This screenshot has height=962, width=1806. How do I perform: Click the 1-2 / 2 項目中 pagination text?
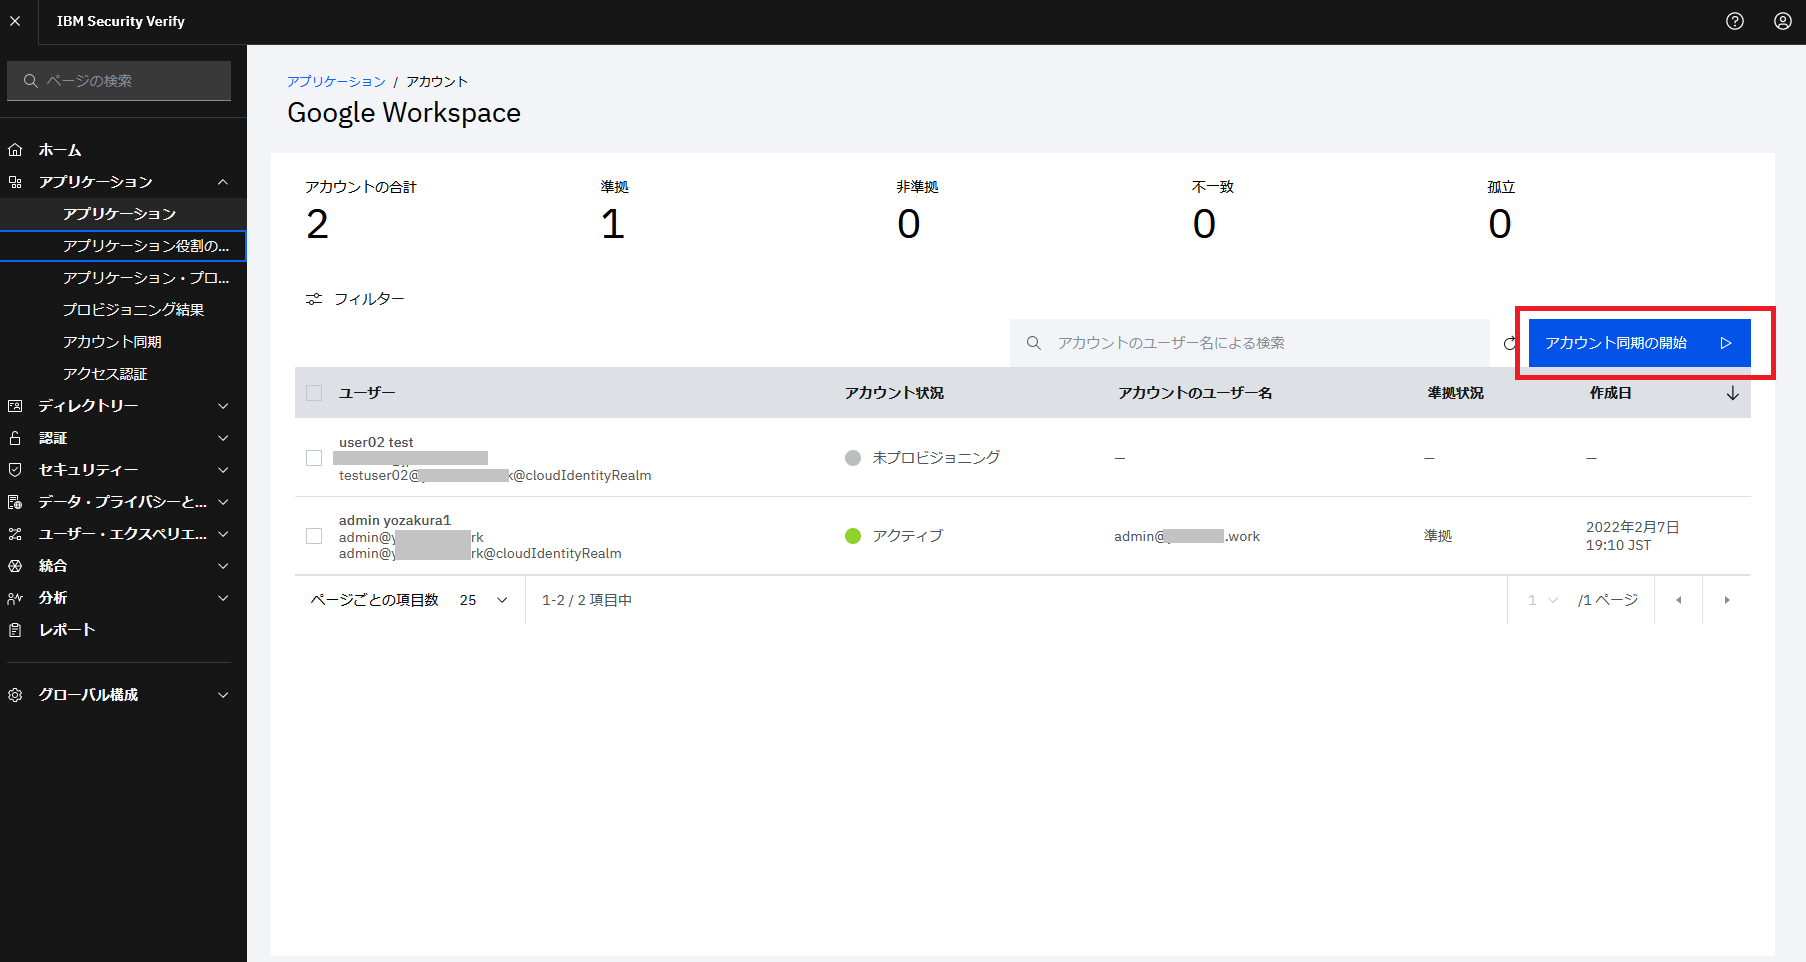click(x=587, y=600)
